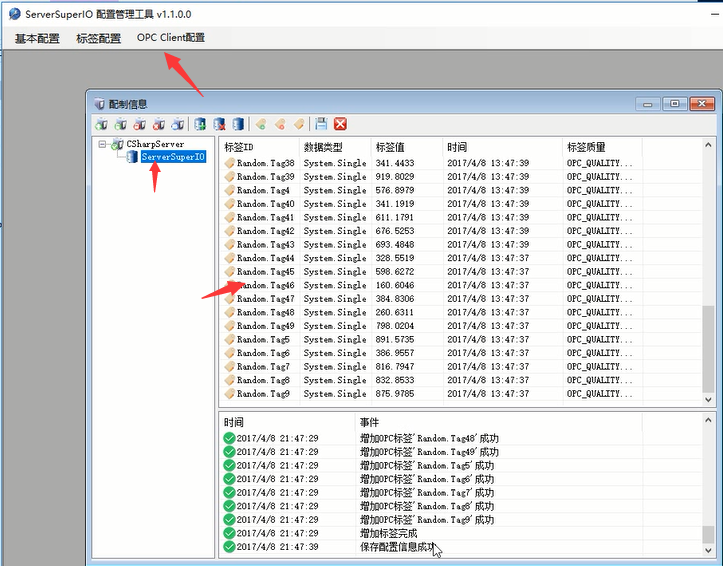Image resolution: width=723 pixels, height=566 pixels.
Task: Minimize the 配制信息 child window
Action: click(x=648, y=104)
